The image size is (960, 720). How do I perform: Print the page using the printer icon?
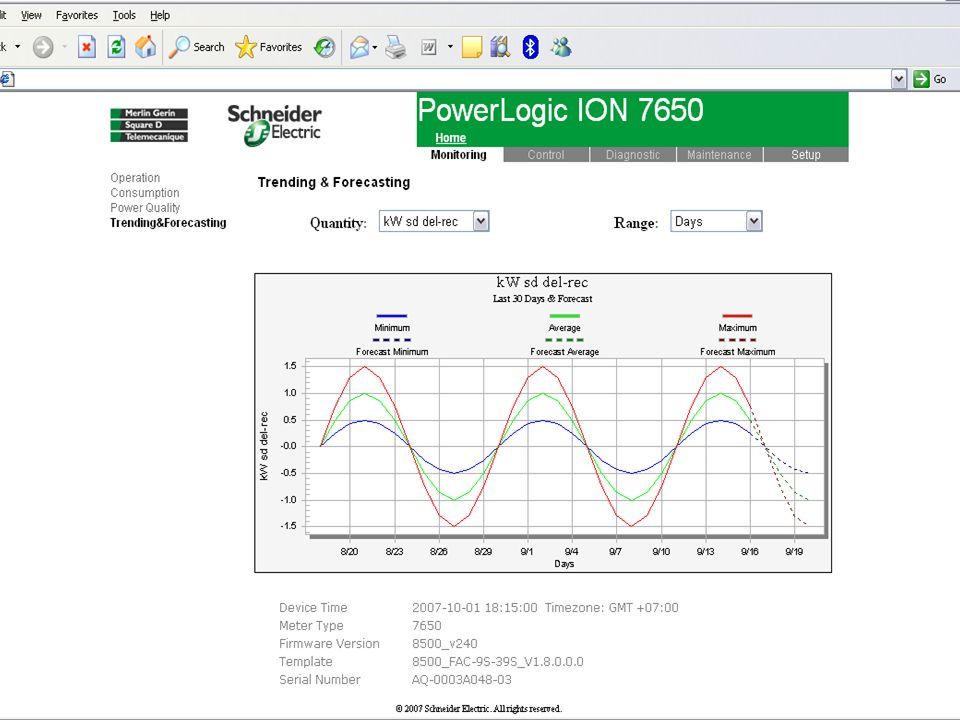coord(396,47)
